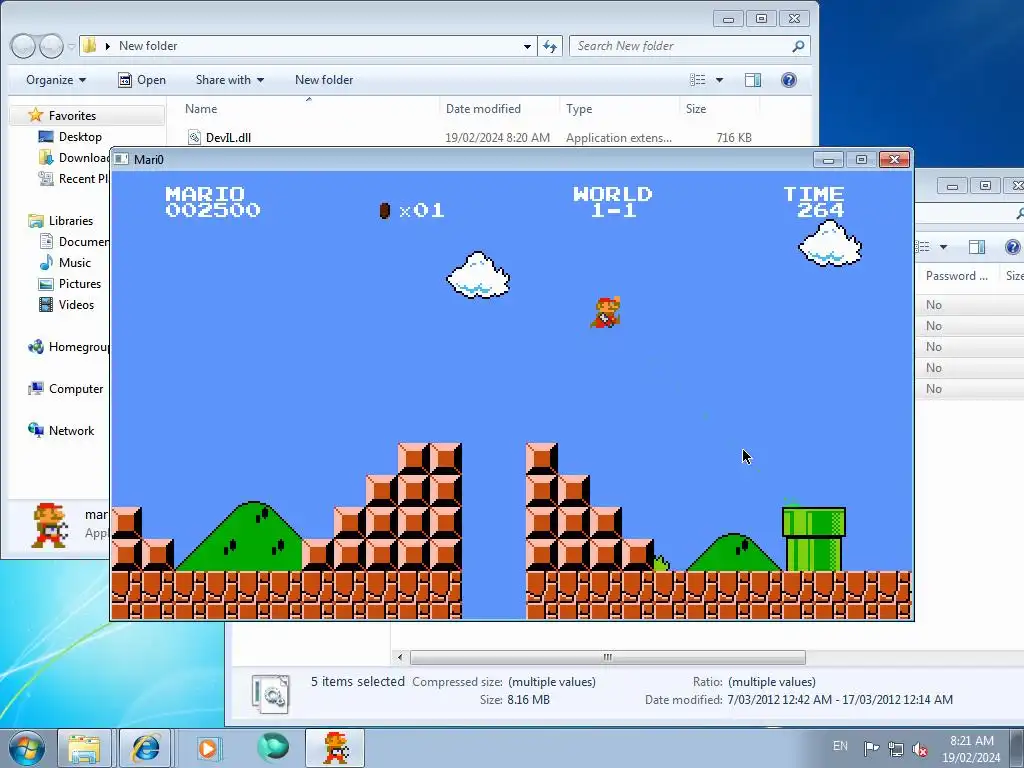Click the horizontal scrollbar in archive window

607,657
